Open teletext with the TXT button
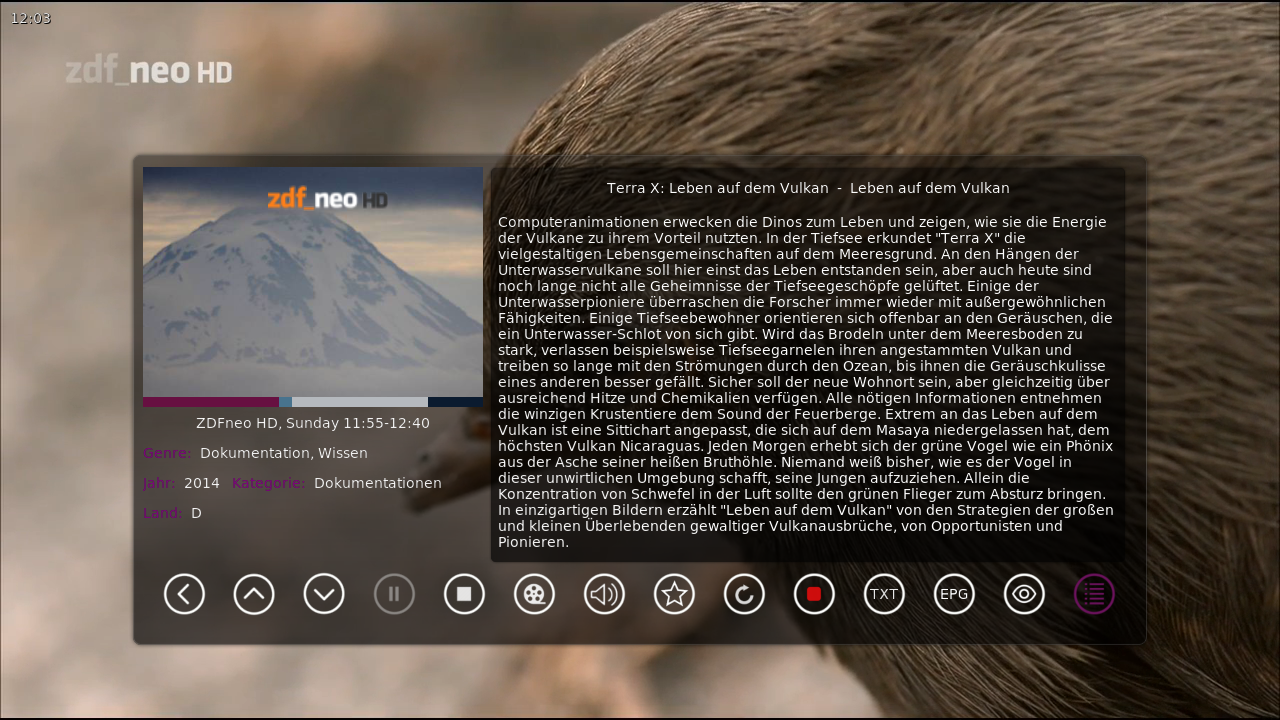1280x720 pixels. pyautogui.click(x=884, y=594)
